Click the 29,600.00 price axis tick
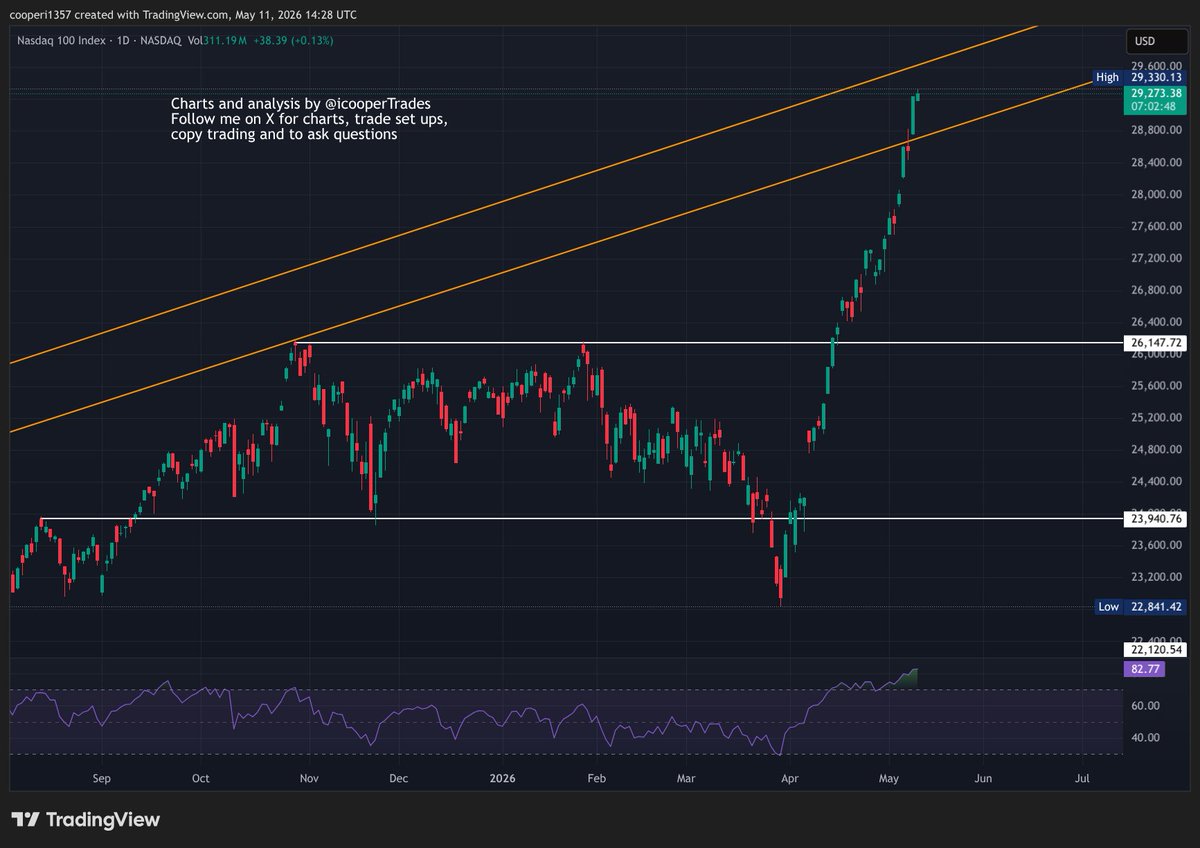 click(x=1158, y=66)
